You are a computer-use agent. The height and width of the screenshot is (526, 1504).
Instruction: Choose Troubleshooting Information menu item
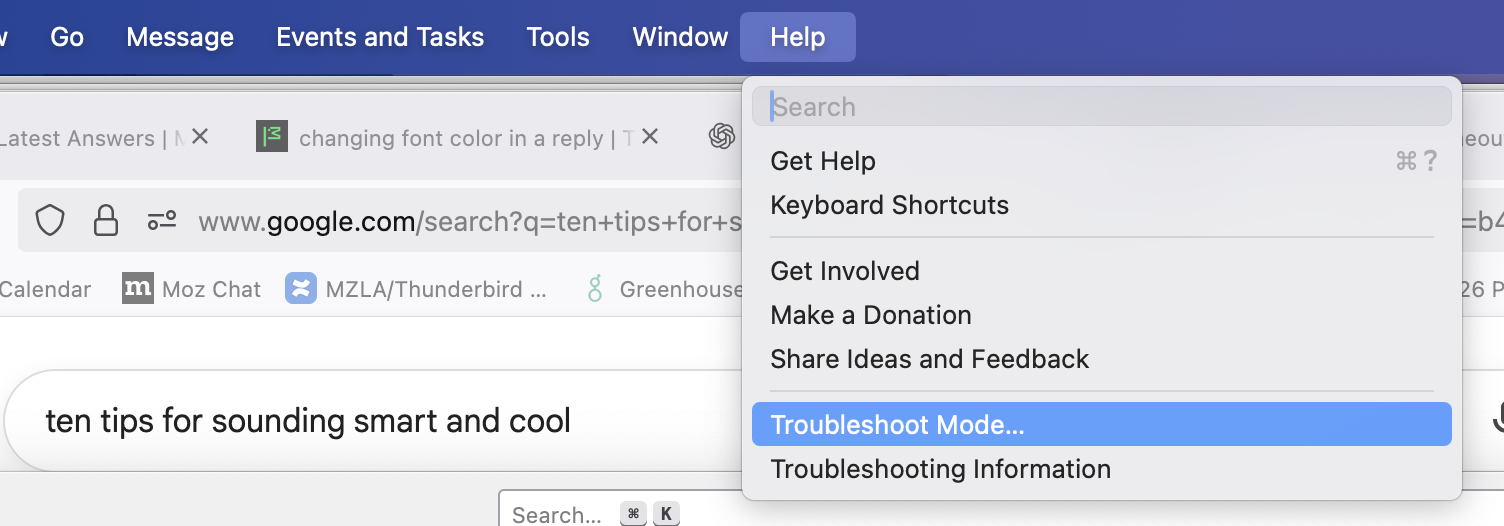940,469
